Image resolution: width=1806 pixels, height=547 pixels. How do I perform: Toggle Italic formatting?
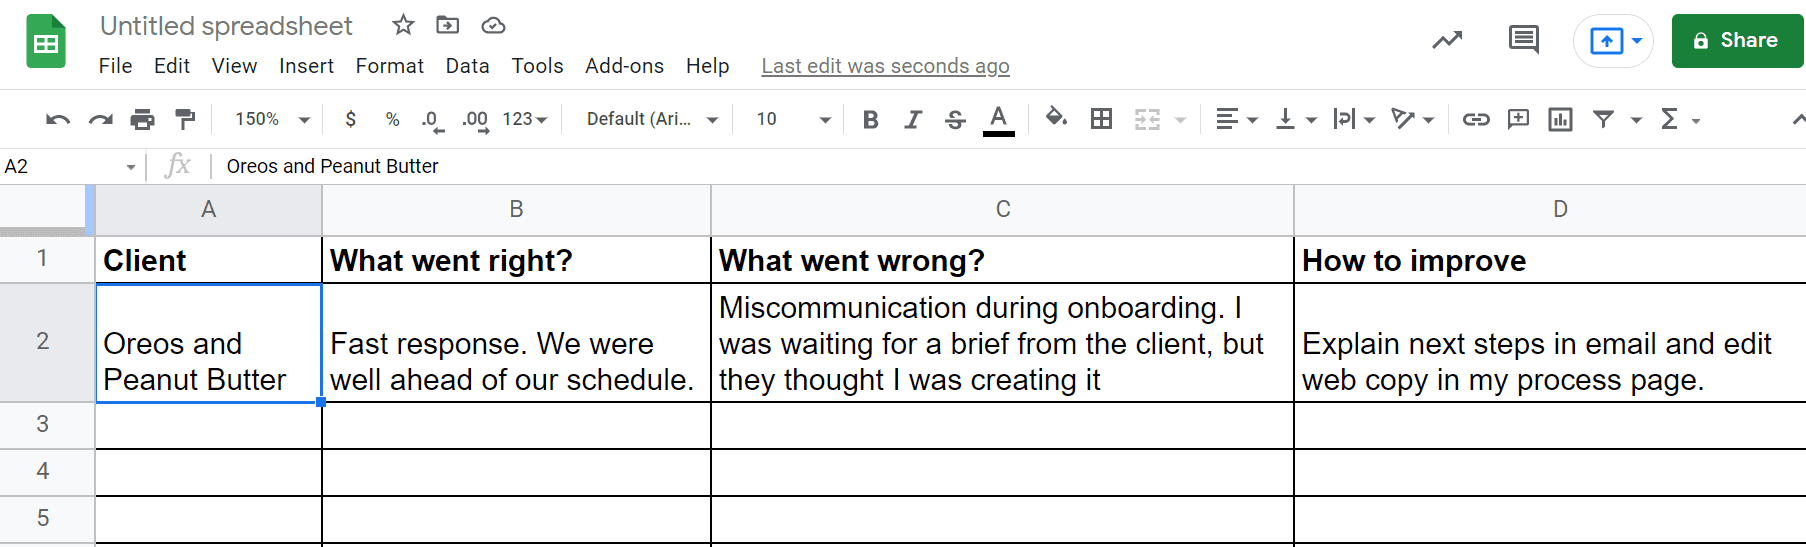tap(912, 120)
